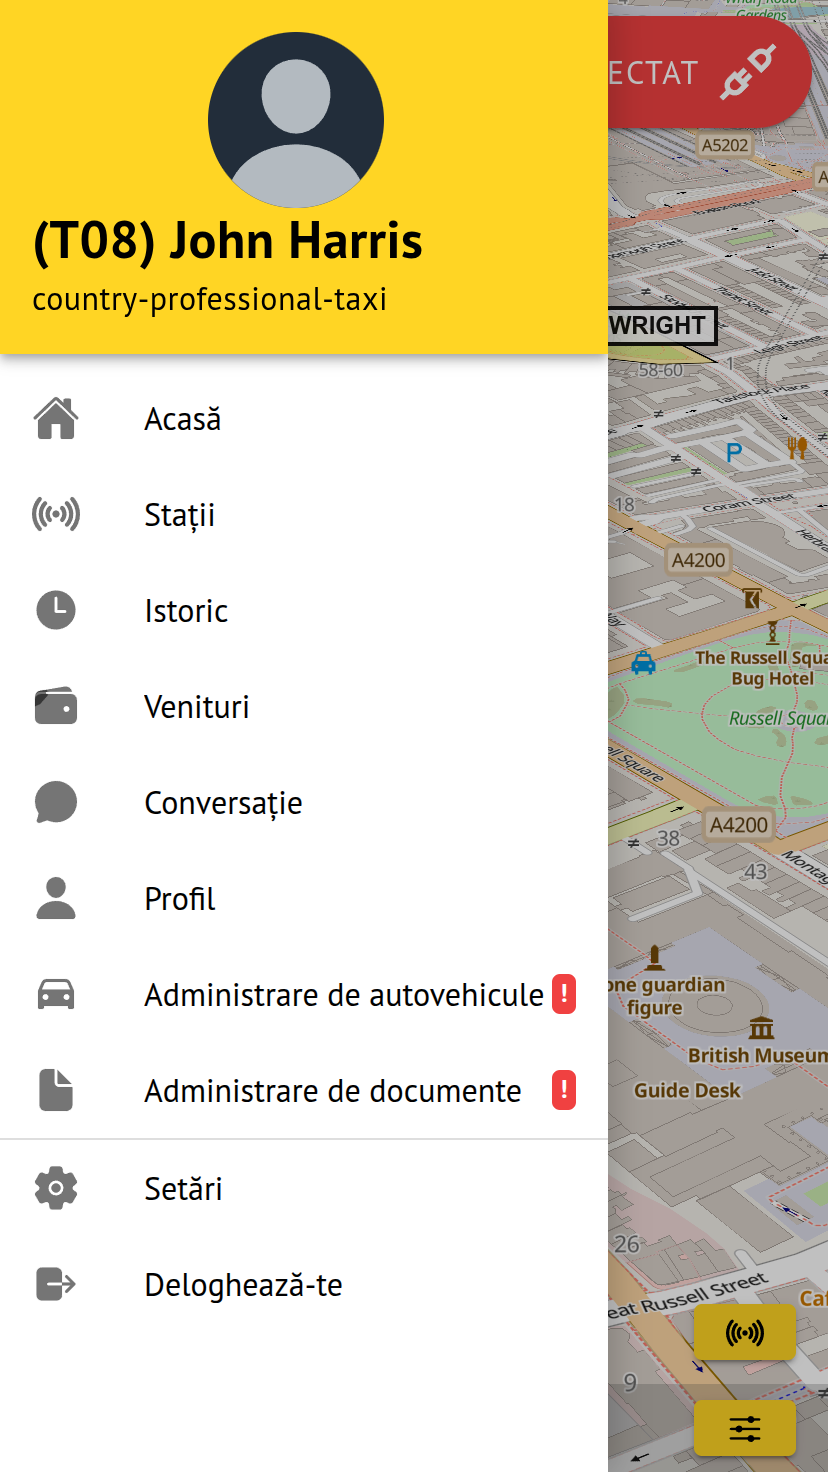This screenshot has height=1472, width=828.
Task: Click the person icon beside Profil
Action: click(x=56, y=899)
